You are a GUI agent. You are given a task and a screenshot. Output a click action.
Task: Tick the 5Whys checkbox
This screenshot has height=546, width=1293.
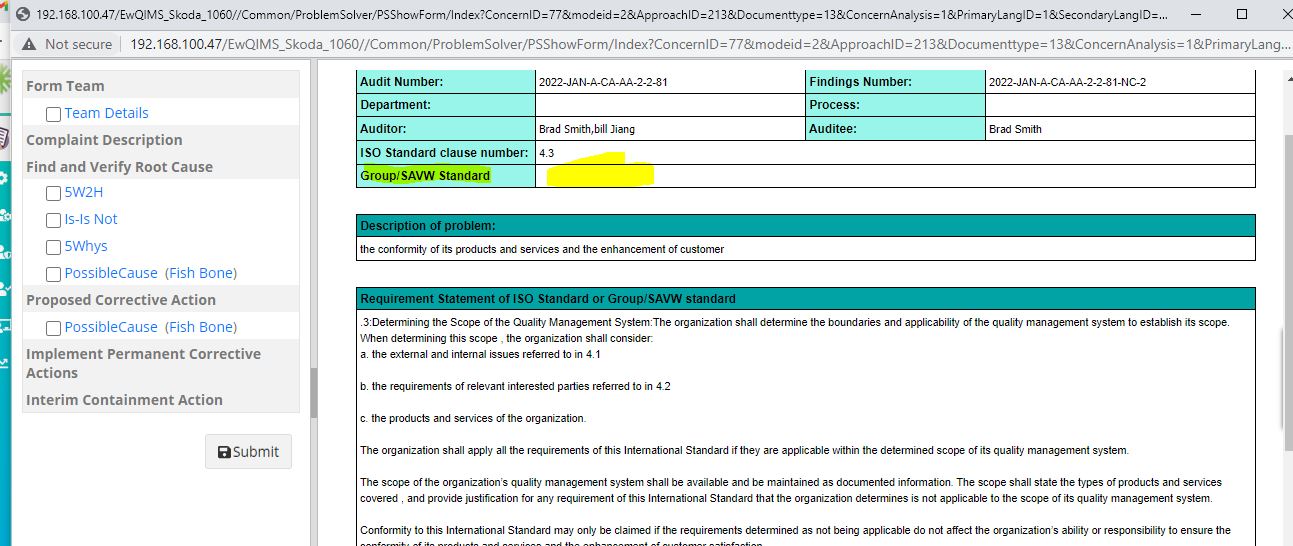(x=54, y=247)
